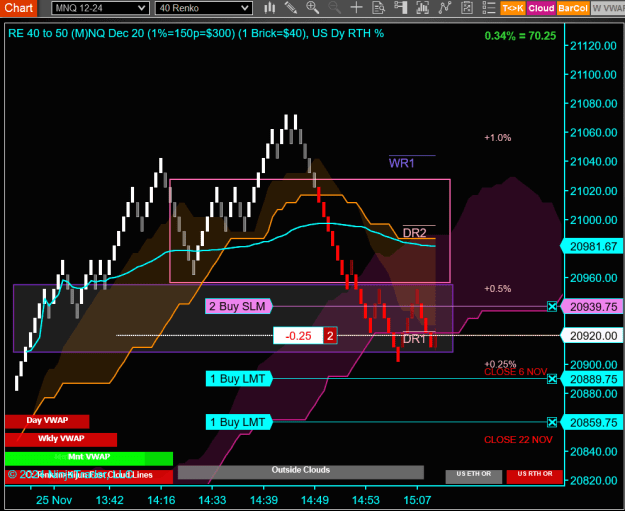This screenshot has width=625, height=511.
Task: Click the zoom in magnifier
Action: click(312, 8)
